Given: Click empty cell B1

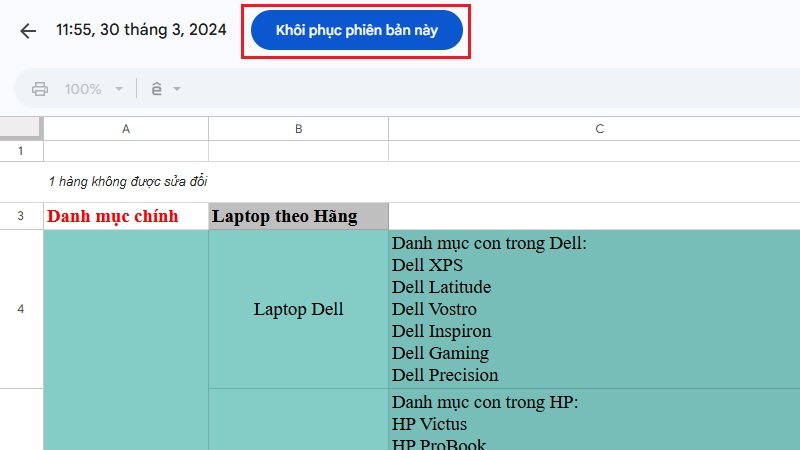Looking at the screenshot, I should pyautogui.click(x=298, y=151).
